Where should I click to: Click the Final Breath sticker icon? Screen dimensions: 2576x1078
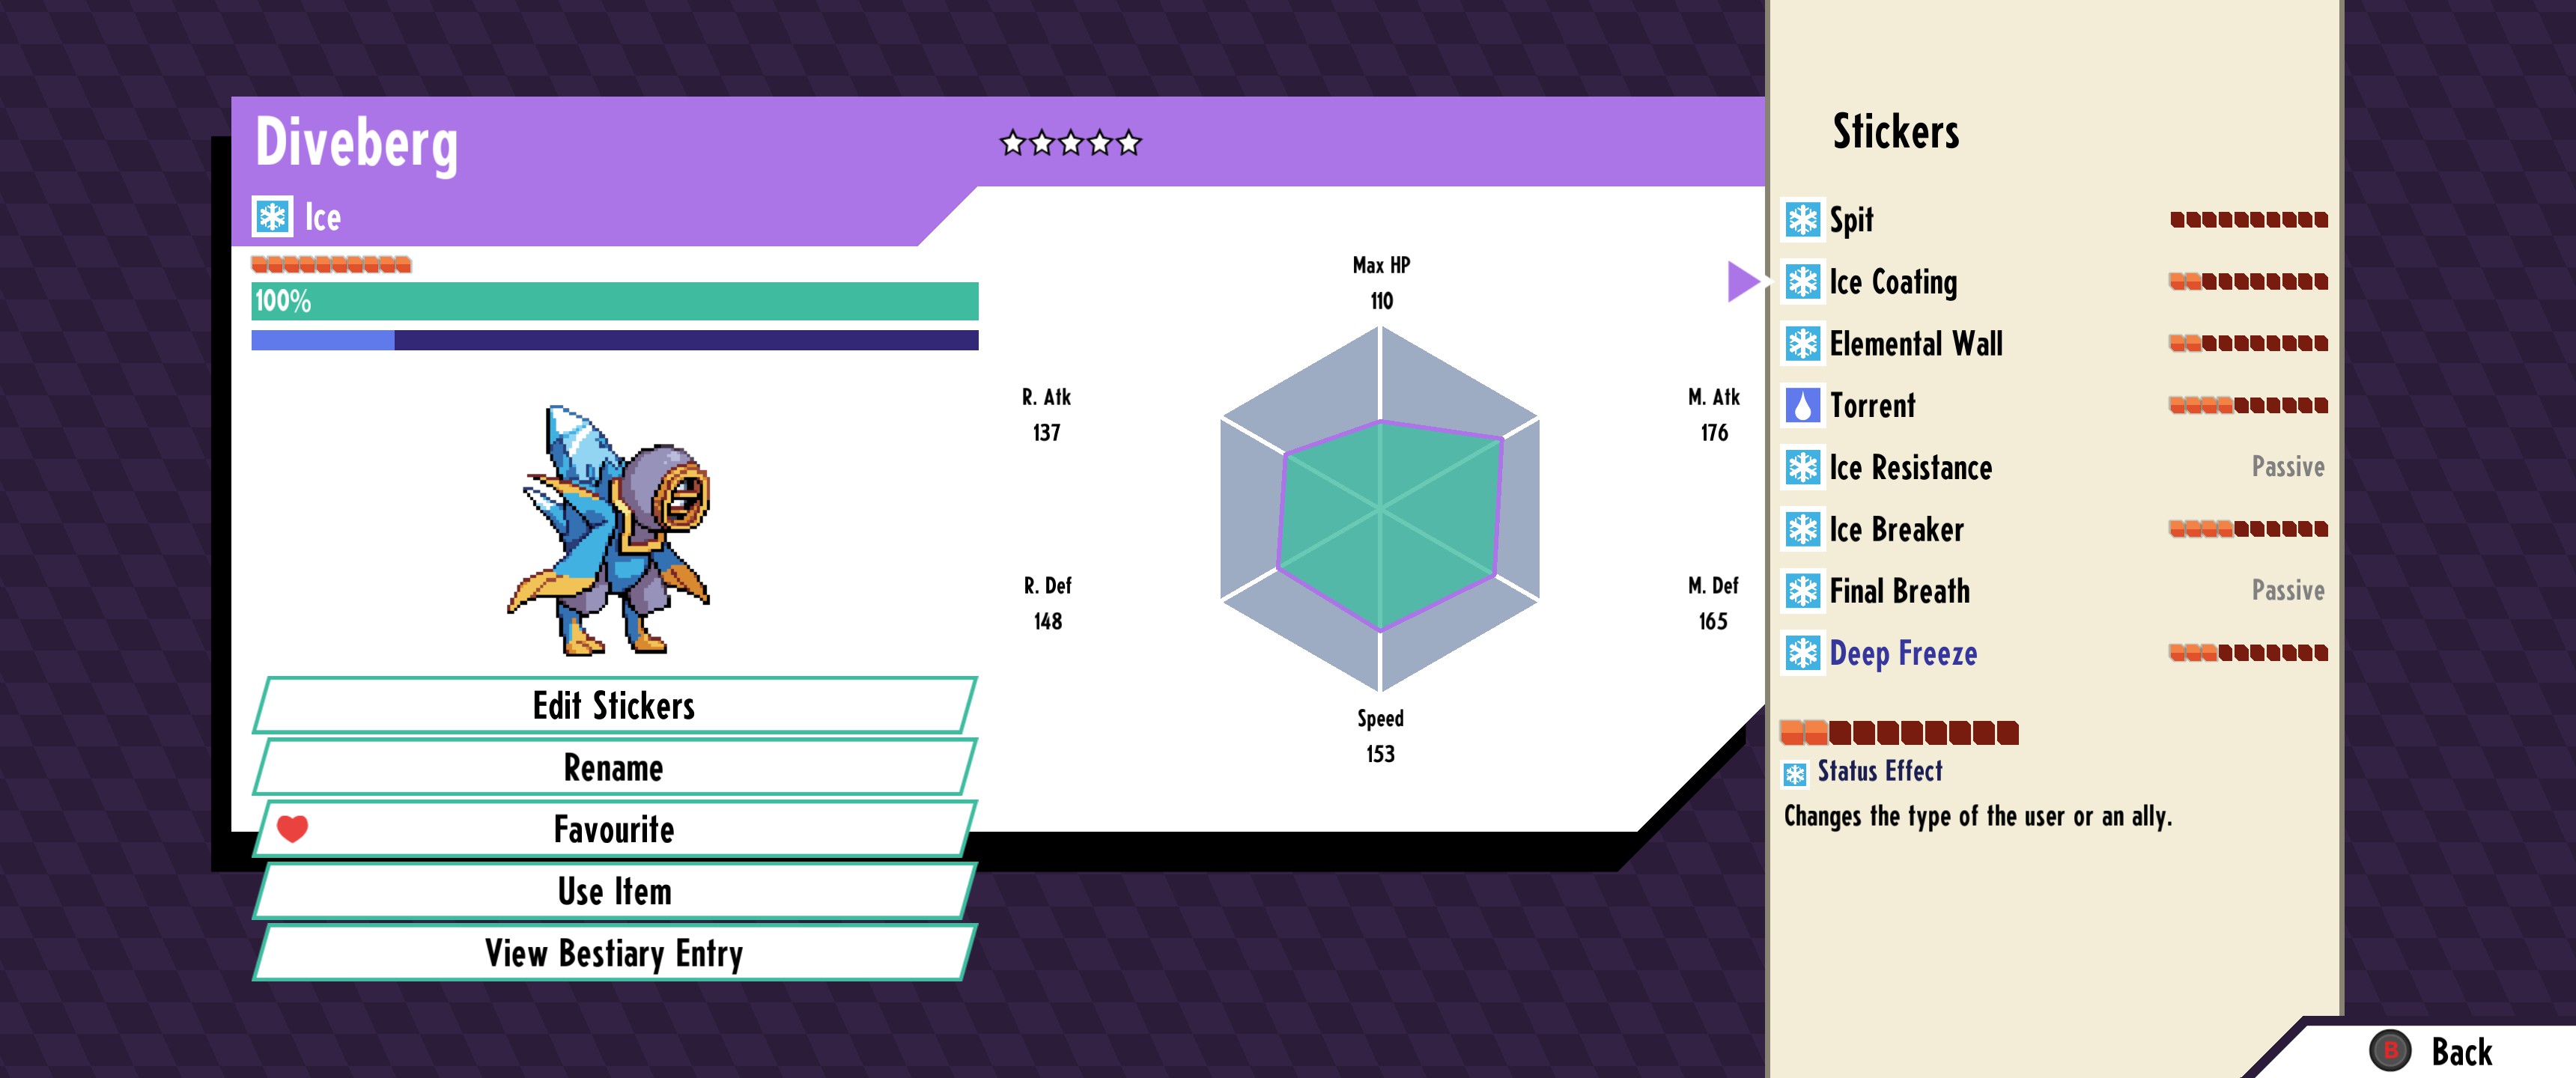point(1802,592)
